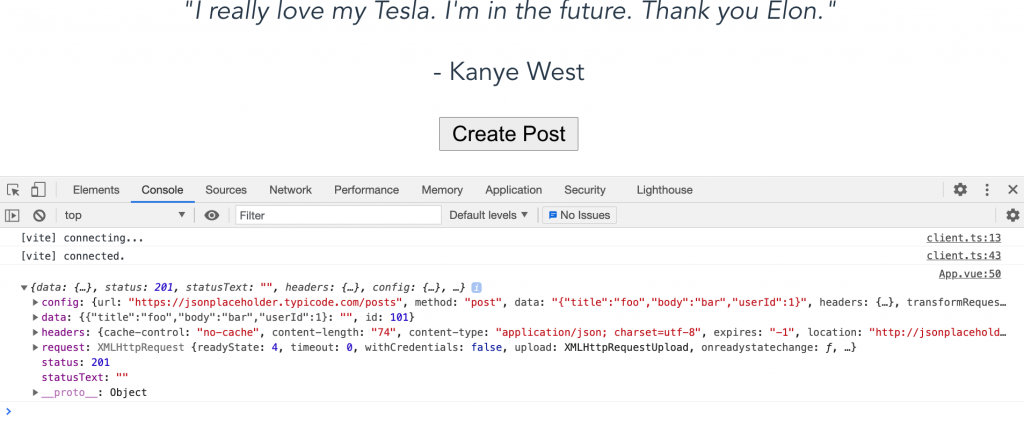Open the DevTools three-dot menu
This screenshot has height=448, width=1024.
click(x=987, y=190)
